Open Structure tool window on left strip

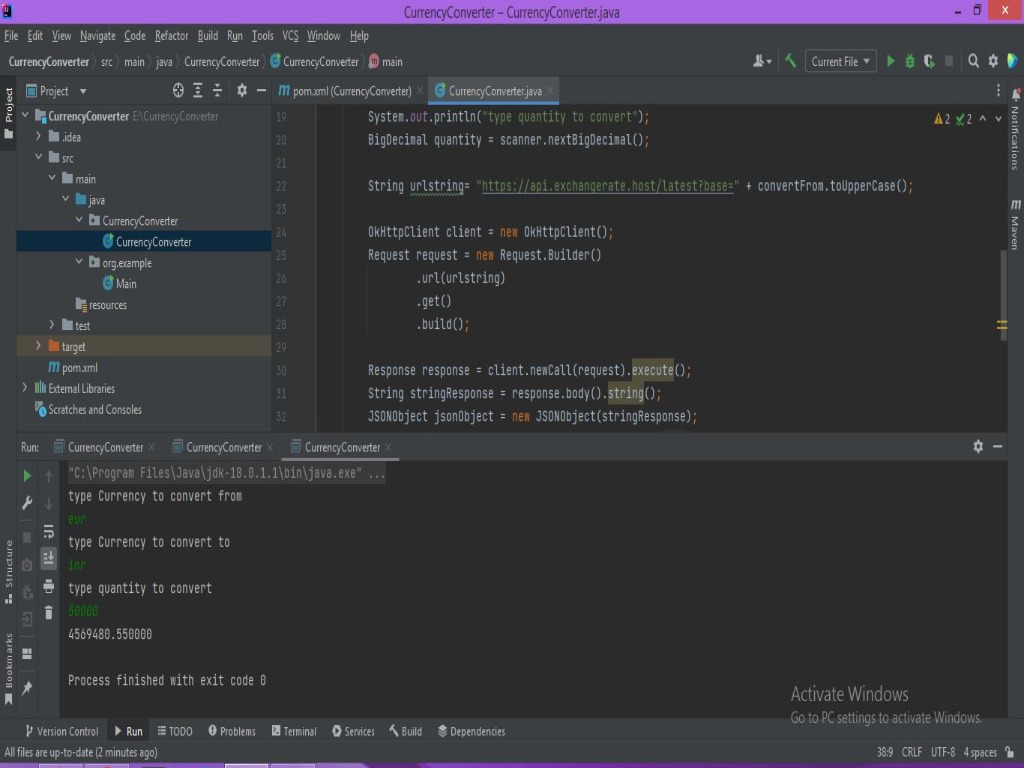tap(8, 571)
